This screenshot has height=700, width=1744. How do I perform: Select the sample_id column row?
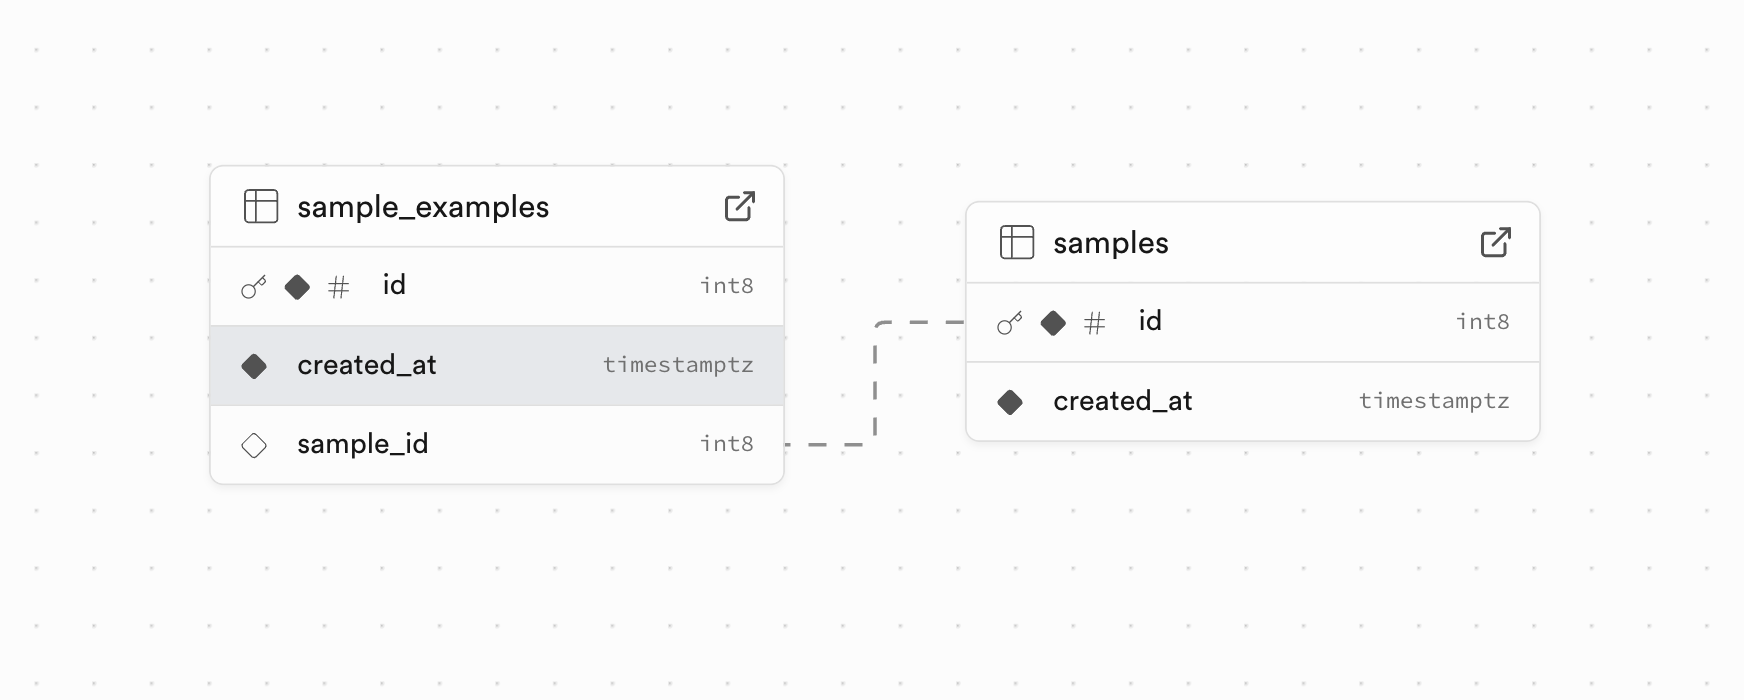click(x=497, y=445)
